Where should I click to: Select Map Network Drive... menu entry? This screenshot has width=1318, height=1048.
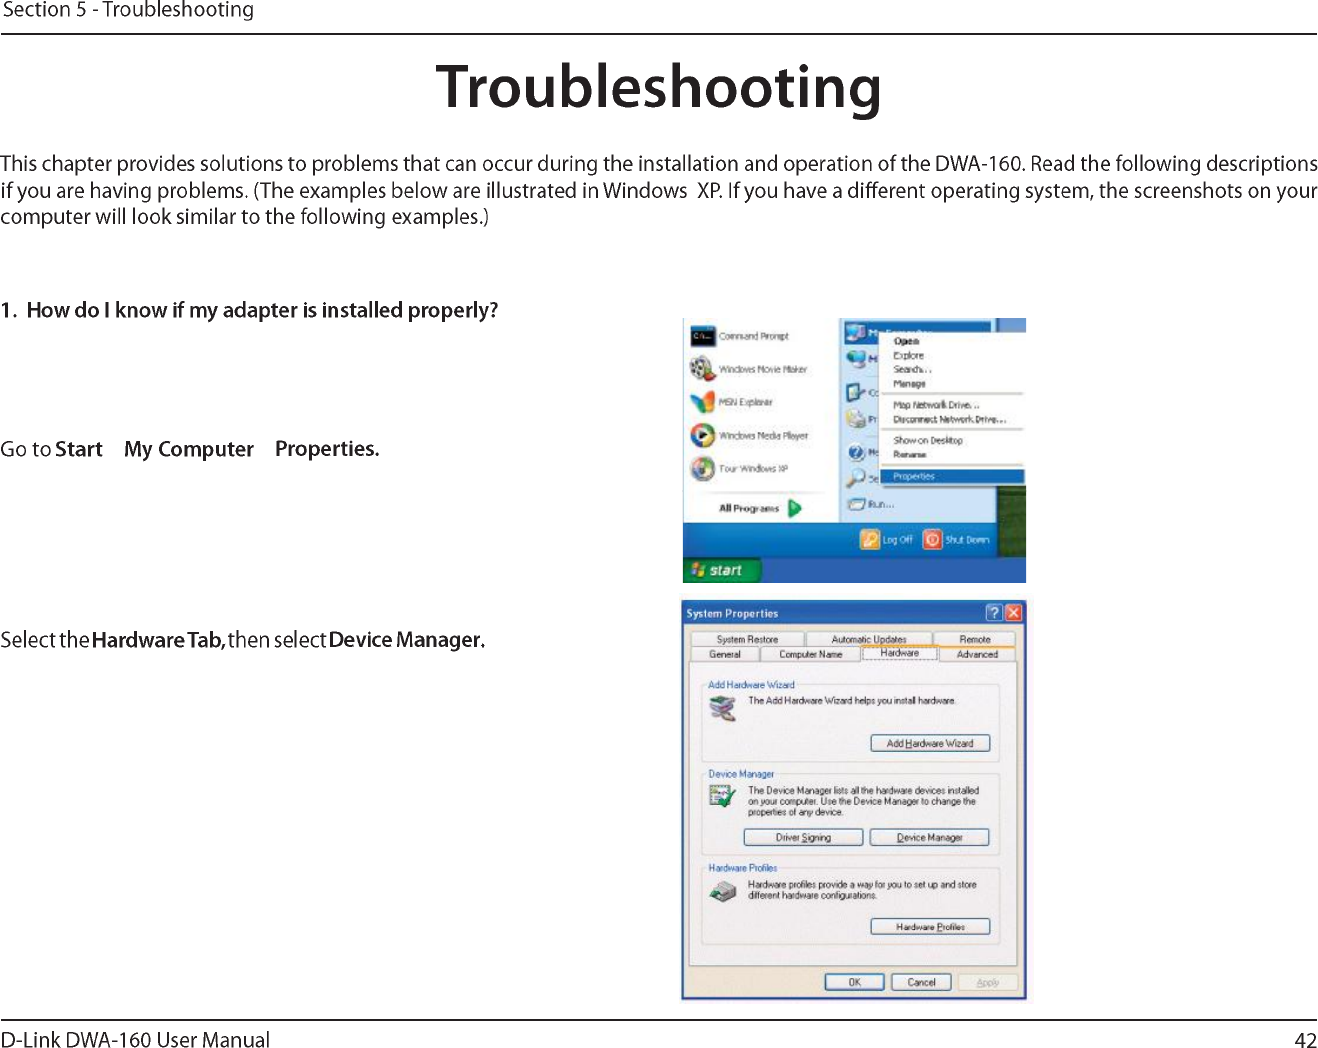pos(936,405)
